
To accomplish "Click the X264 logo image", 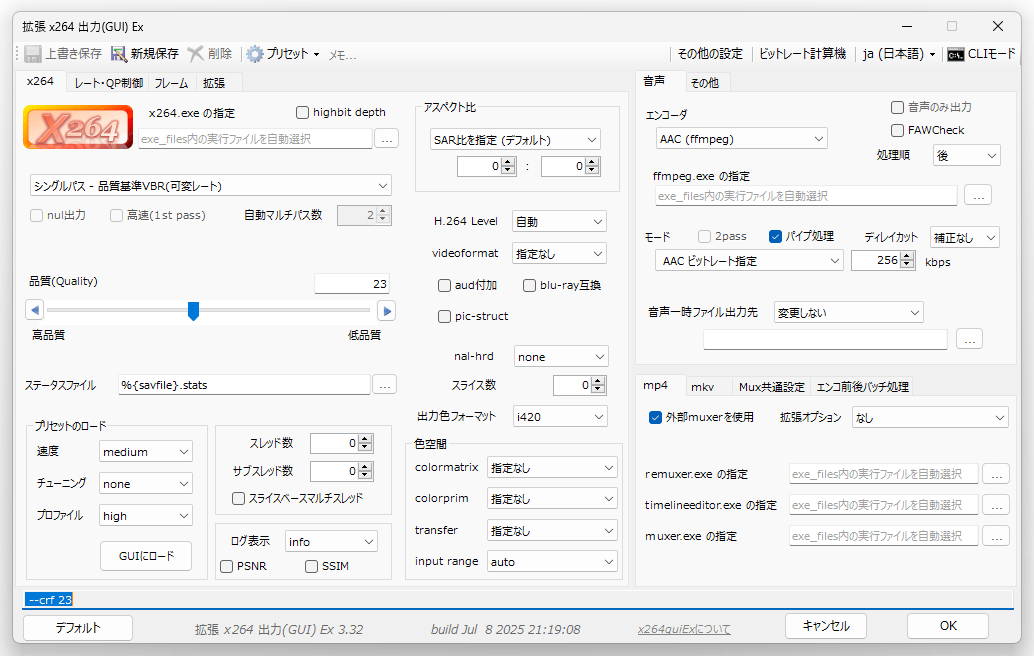I will [78, 128].
